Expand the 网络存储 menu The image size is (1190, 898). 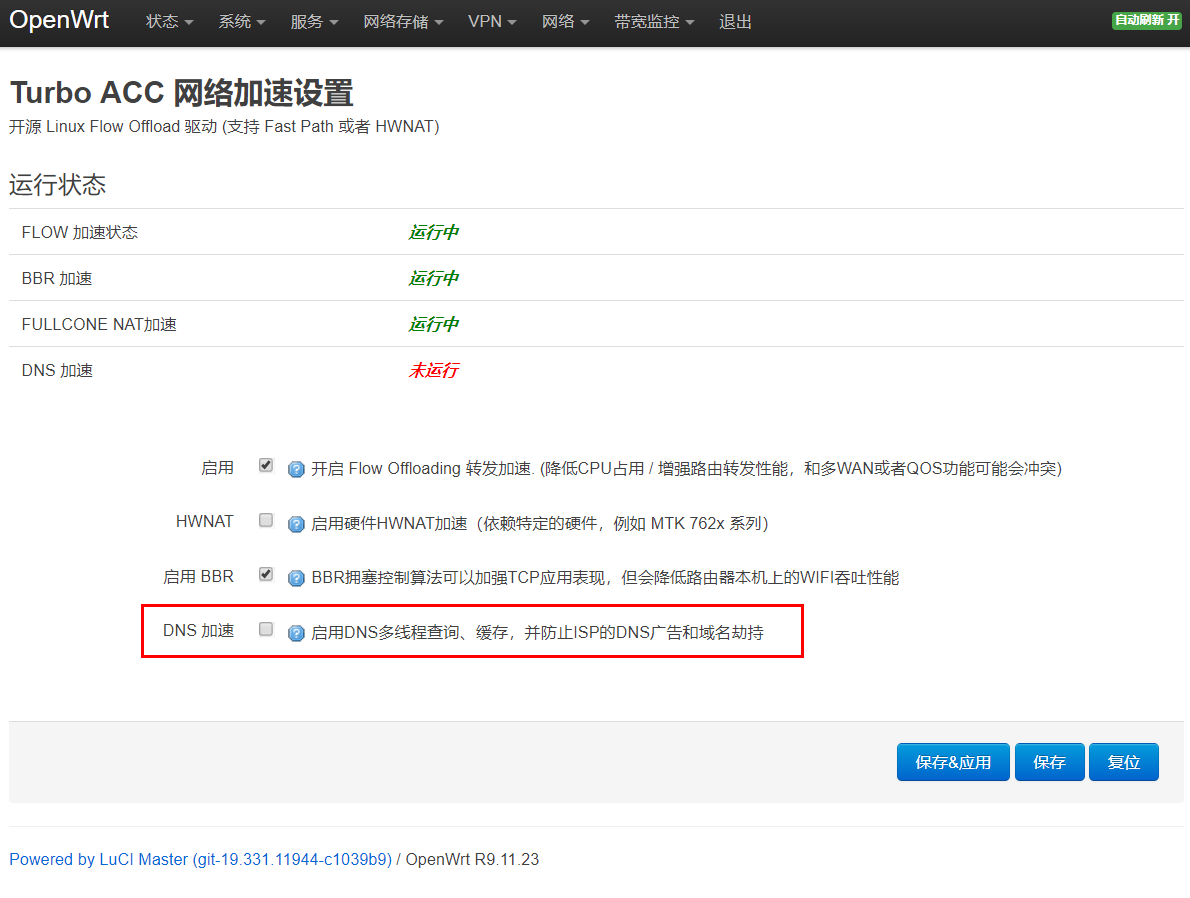coord(403,22)
